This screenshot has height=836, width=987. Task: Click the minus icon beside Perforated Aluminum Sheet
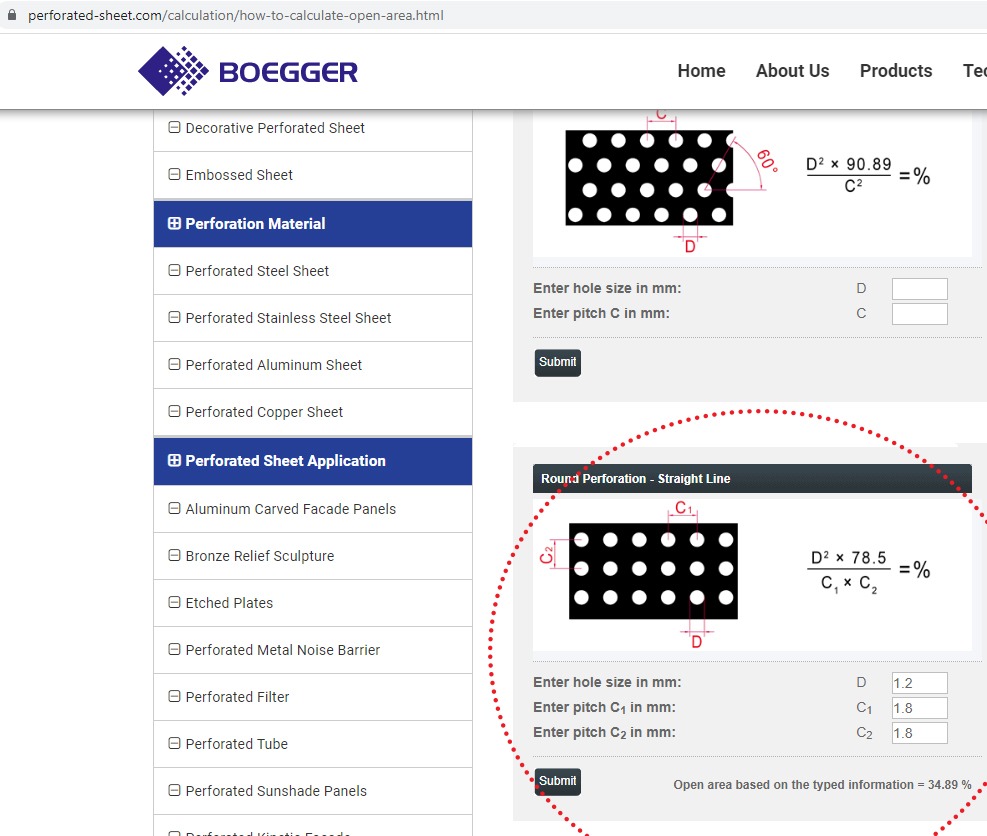pos(174,364)
